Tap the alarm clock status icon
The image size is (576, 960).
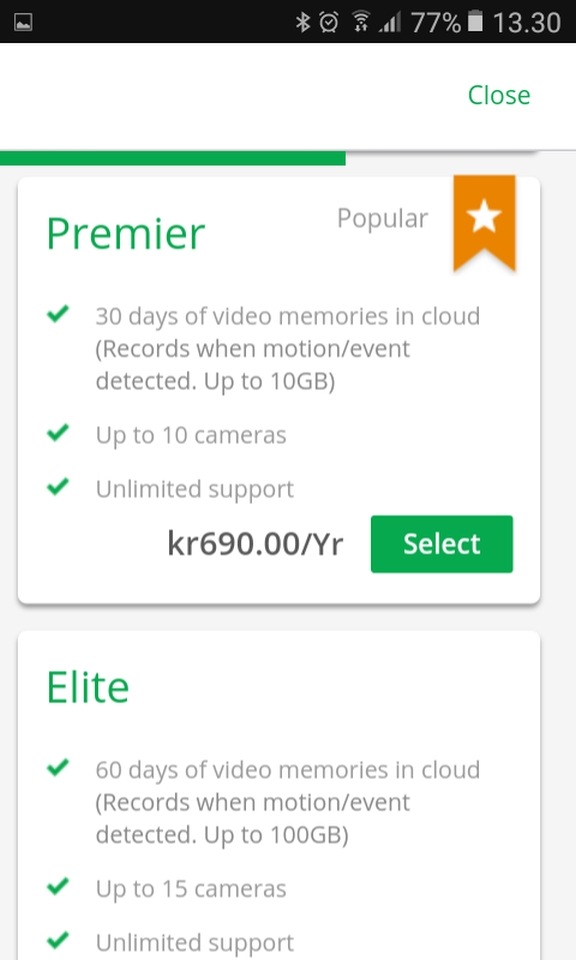click(x=329, y=23)
